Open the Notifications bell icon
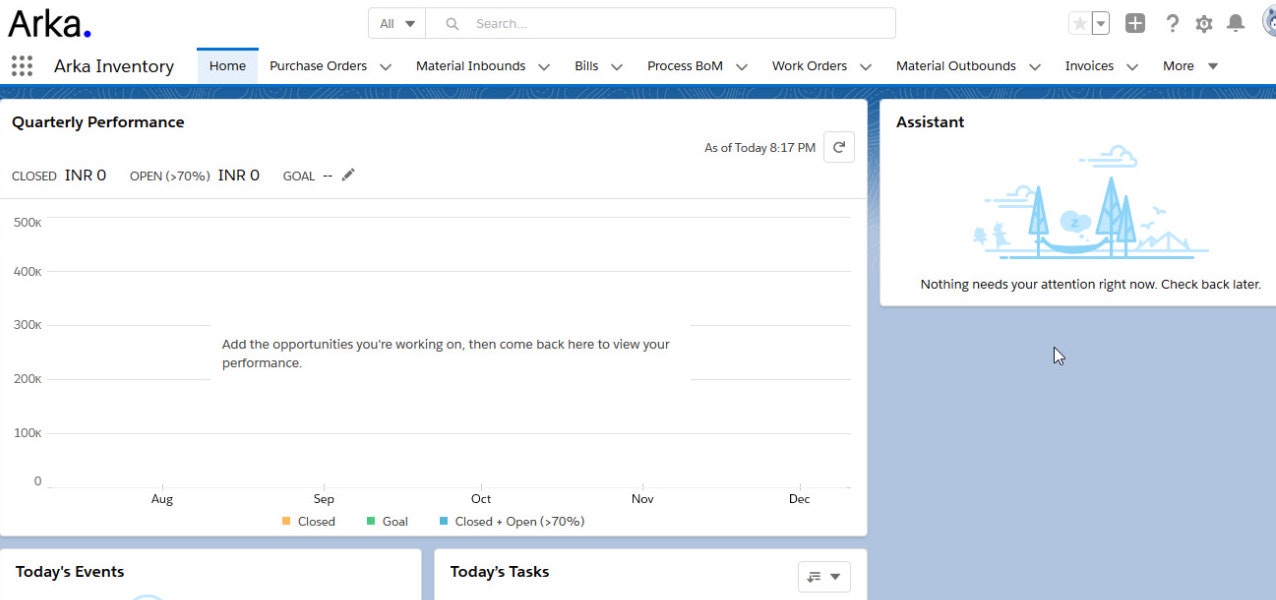The image size is (1276, 600). tap(1236, 23)
